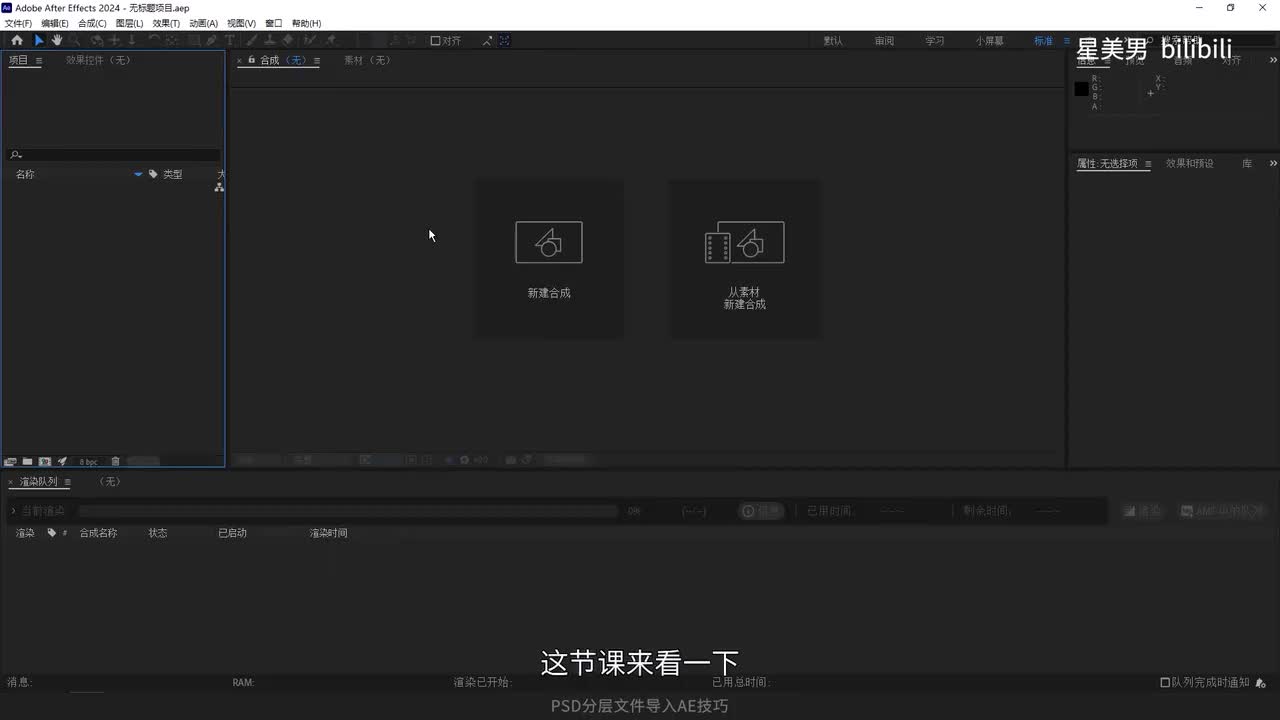Open the 标准 workspace menu
This screenshot has width=1280, height=720.
click(x=1067, y=41)
